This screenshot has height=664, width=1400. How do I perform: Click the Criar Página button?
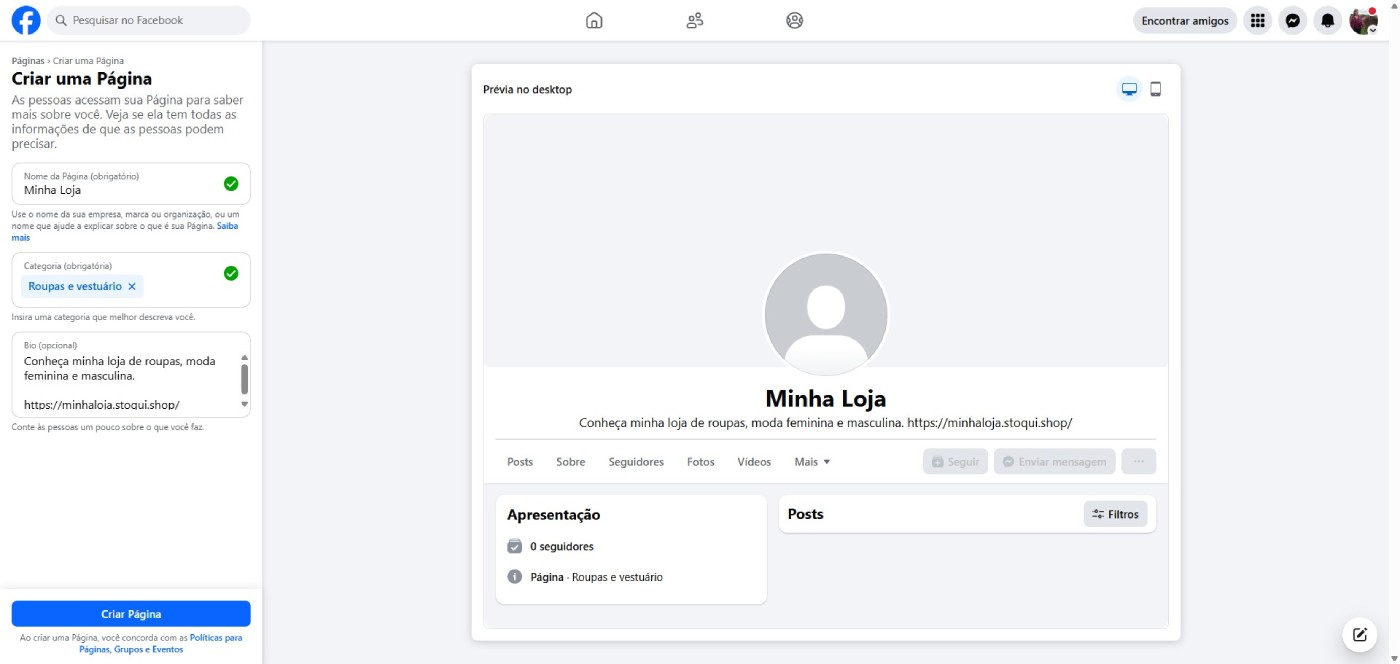click(x=131, y=613)
